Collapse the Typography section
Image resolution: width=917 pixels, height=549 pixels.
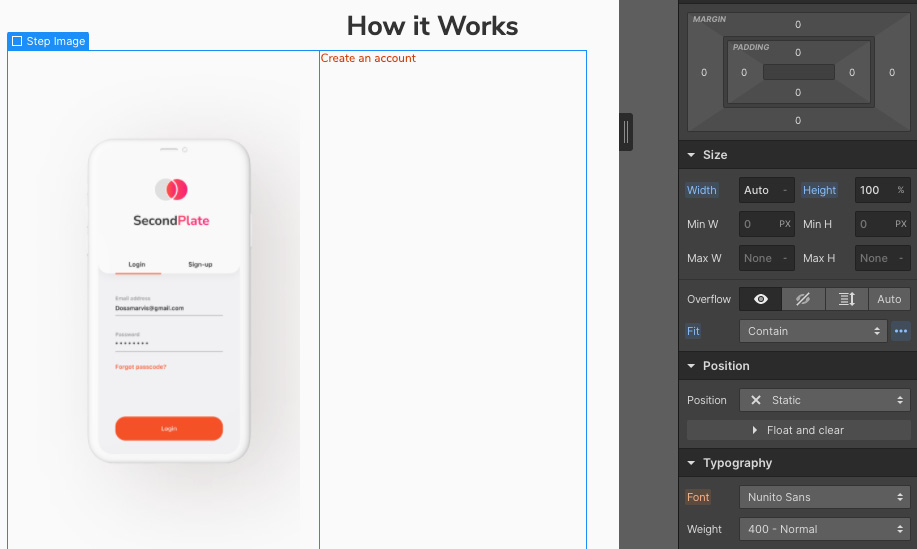(x=692, y=463)
